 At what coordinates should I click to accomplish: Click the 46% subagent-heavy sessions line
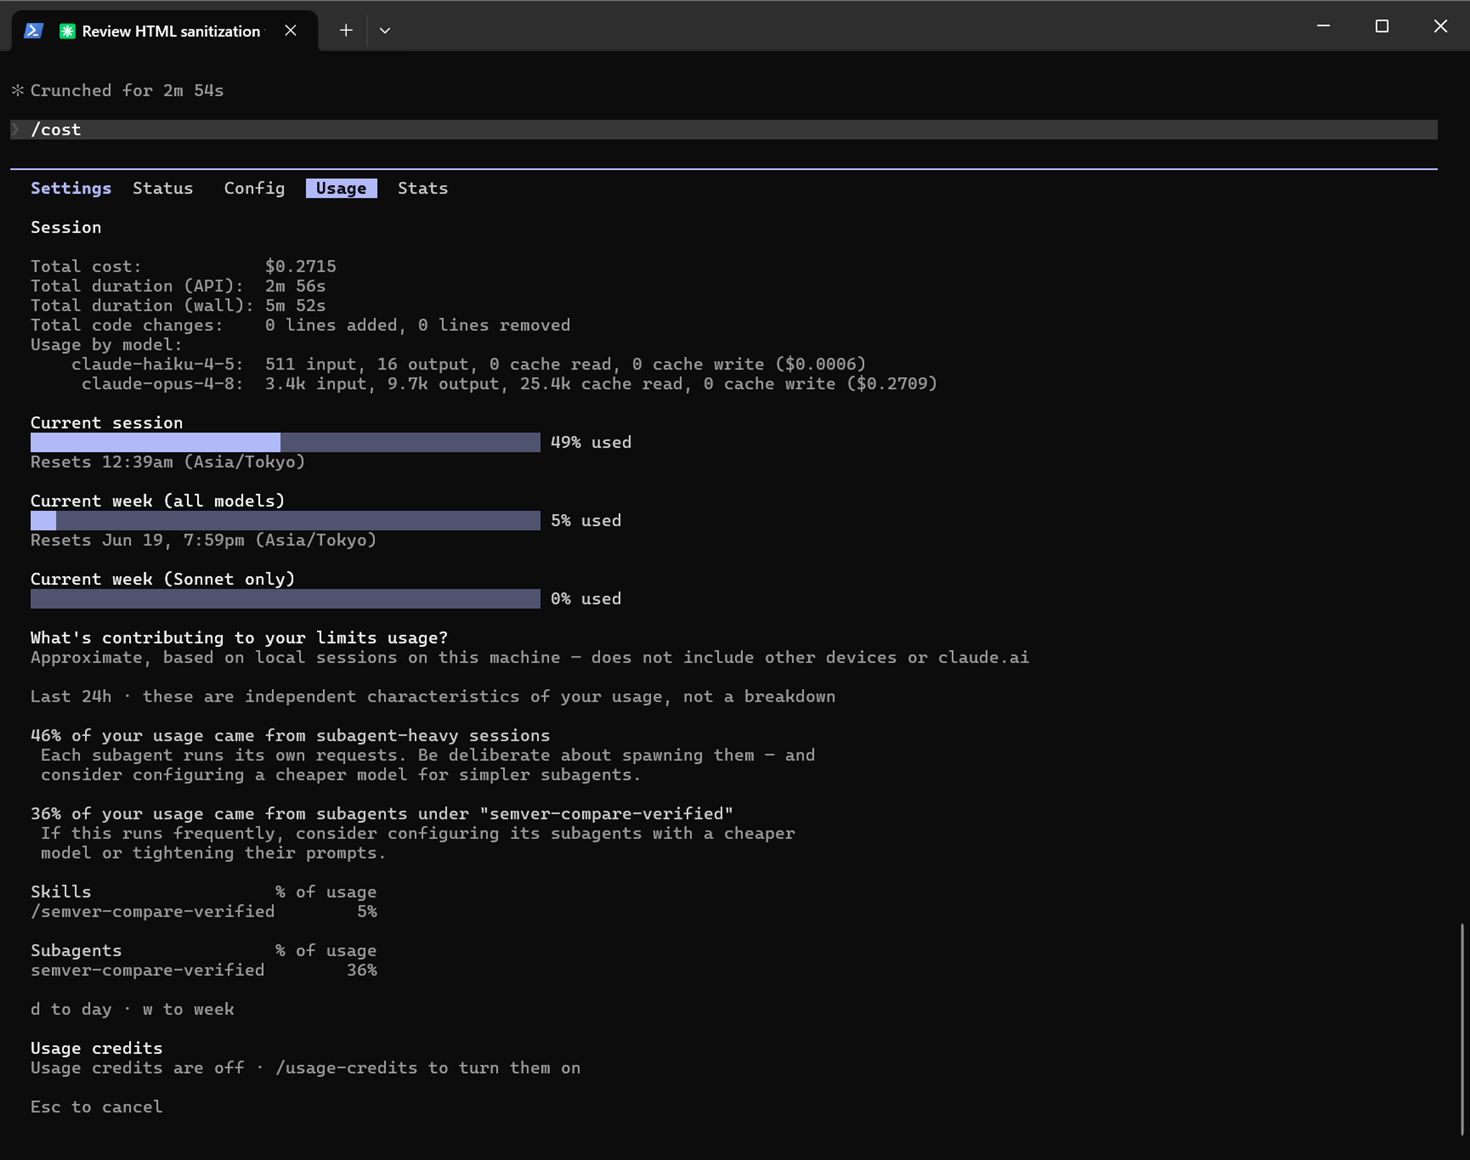(x=290, y=736)
